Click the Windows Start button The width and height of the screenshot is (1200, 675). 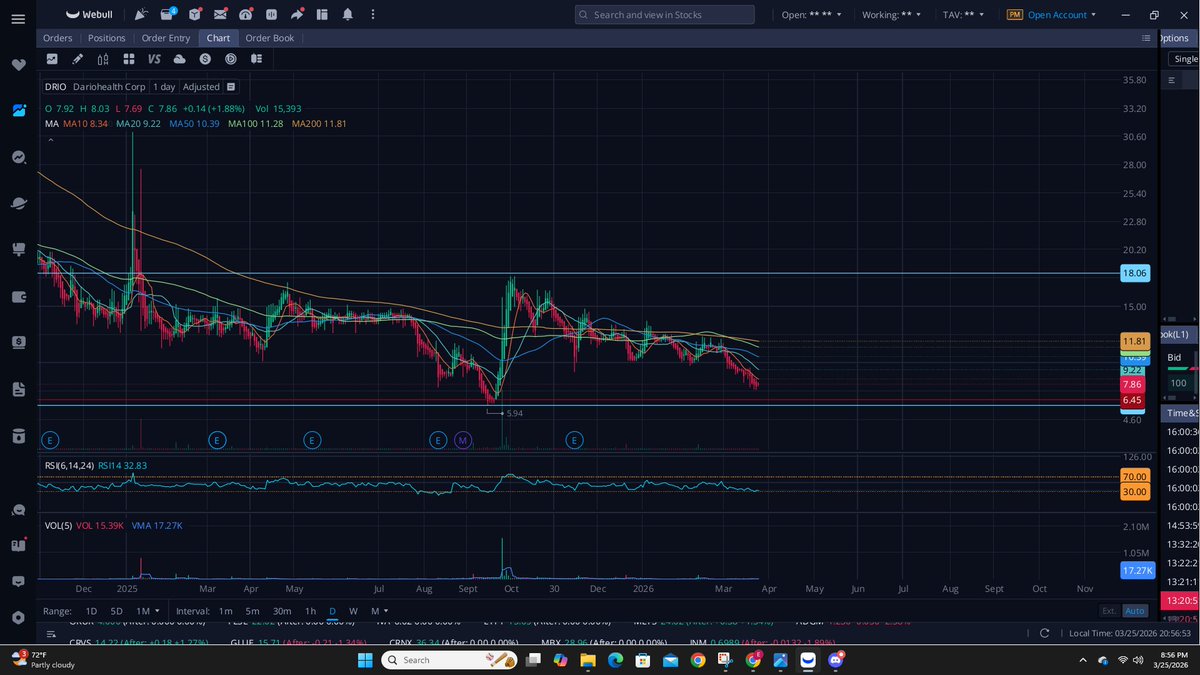[365, 660]
